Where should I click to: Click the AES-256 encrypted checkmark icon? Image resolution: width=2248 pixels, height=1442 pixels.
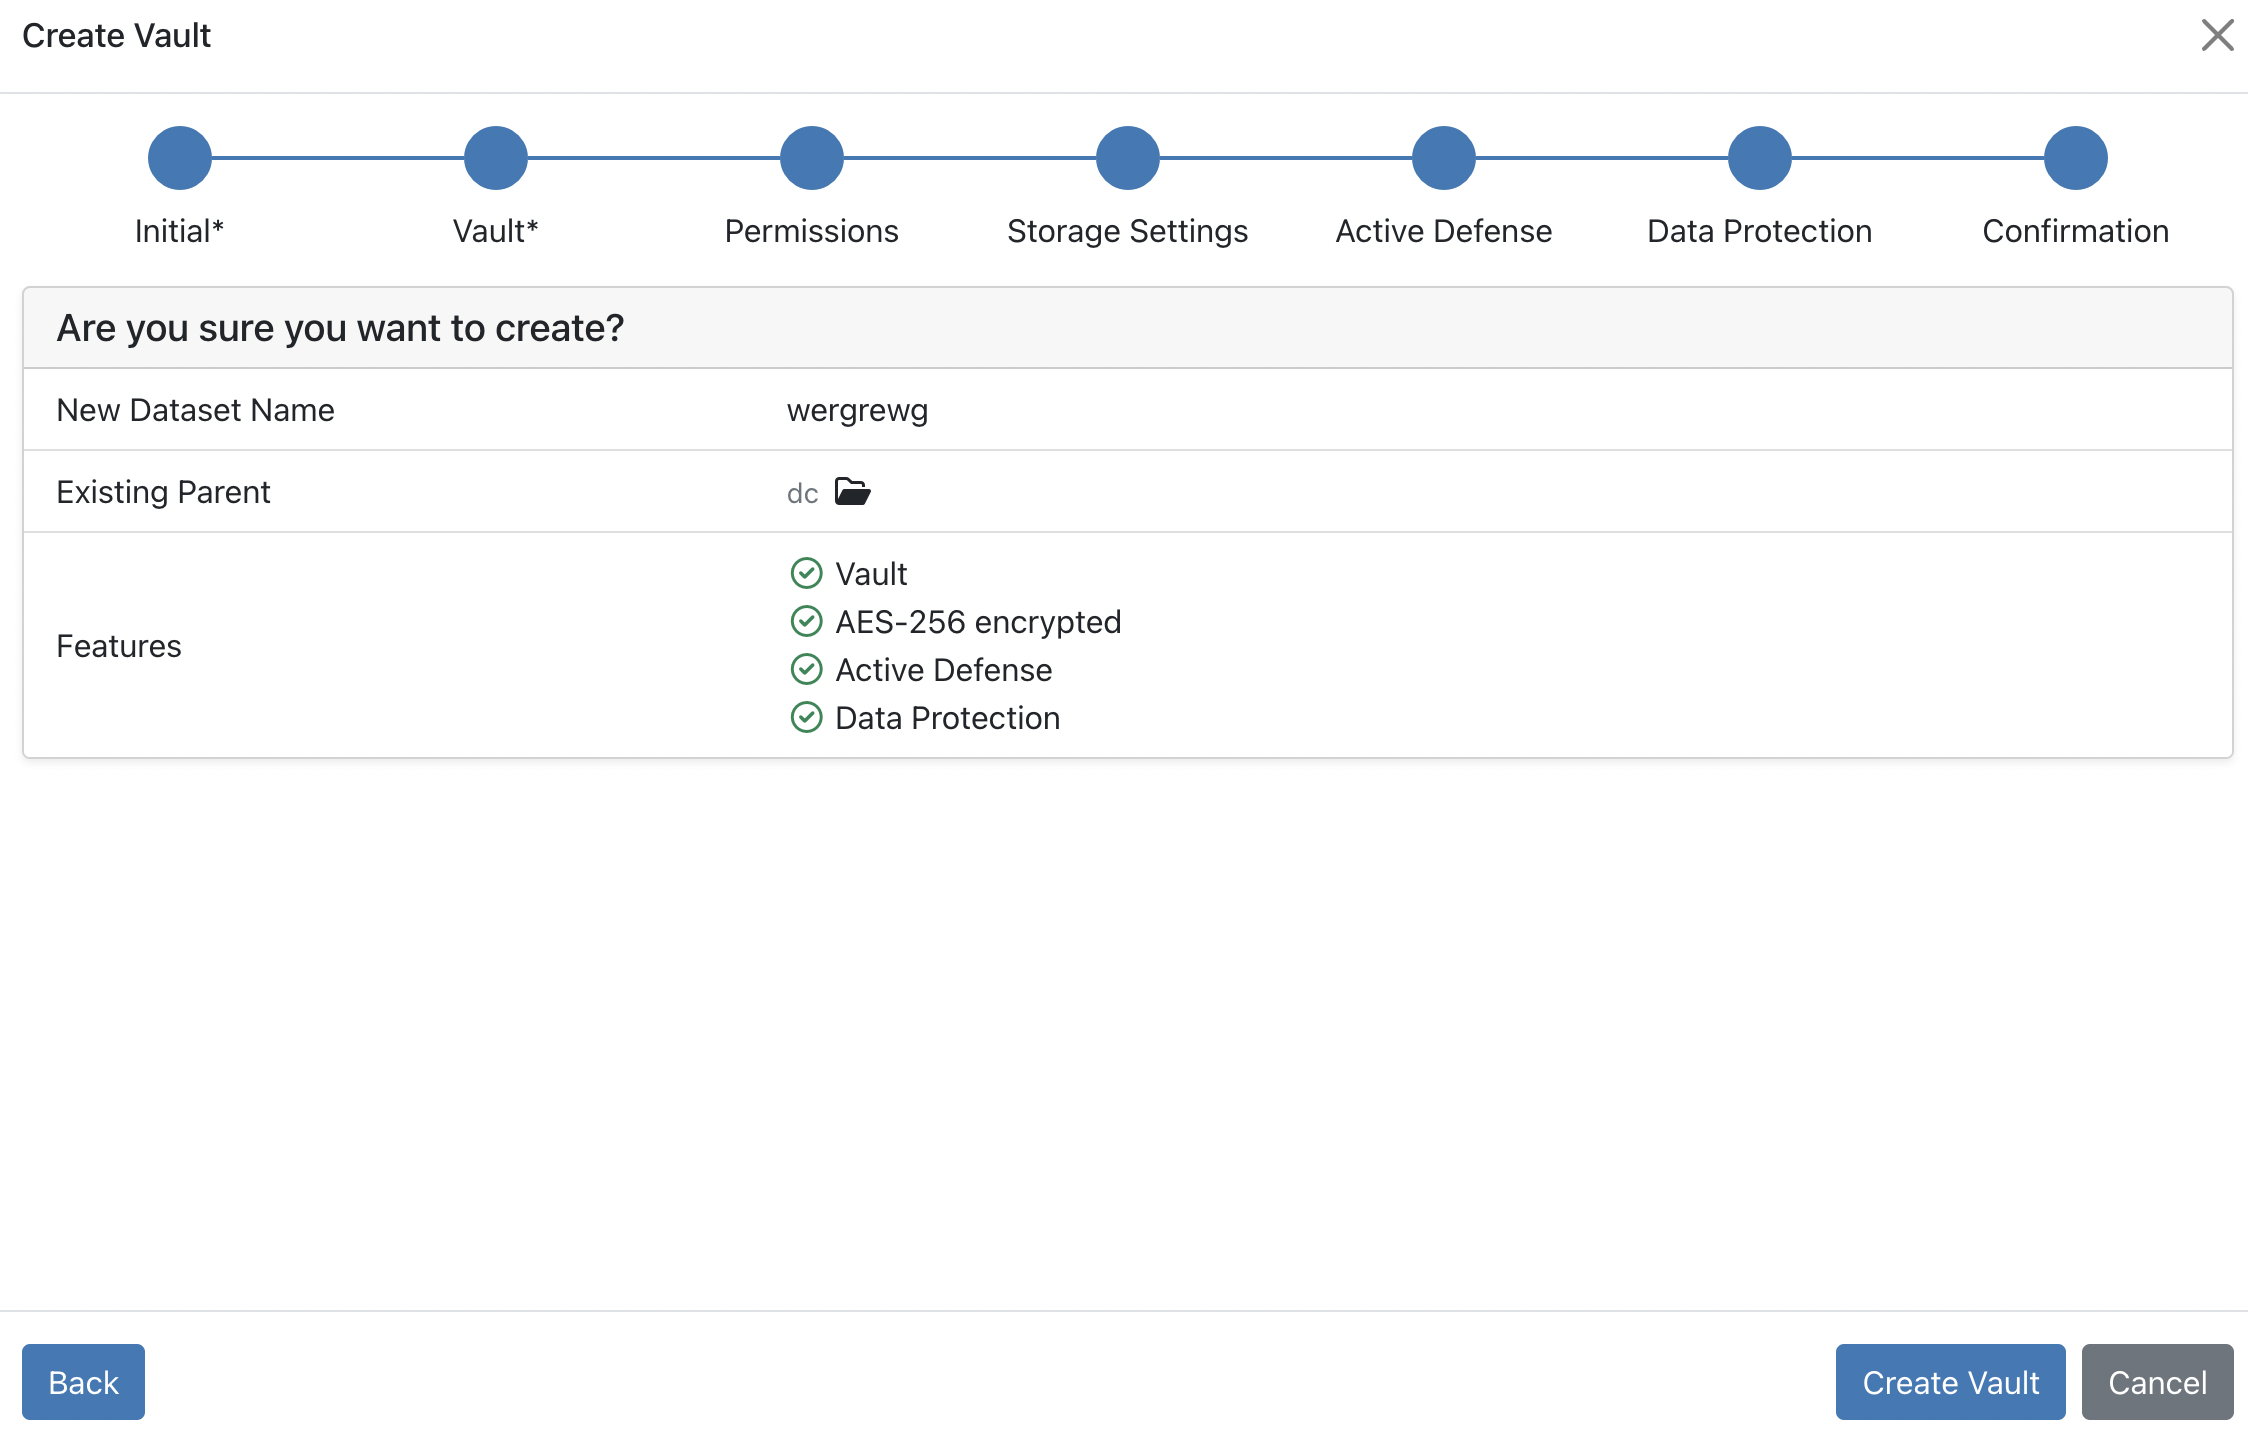pyautogui.click(x=806, y=621)
